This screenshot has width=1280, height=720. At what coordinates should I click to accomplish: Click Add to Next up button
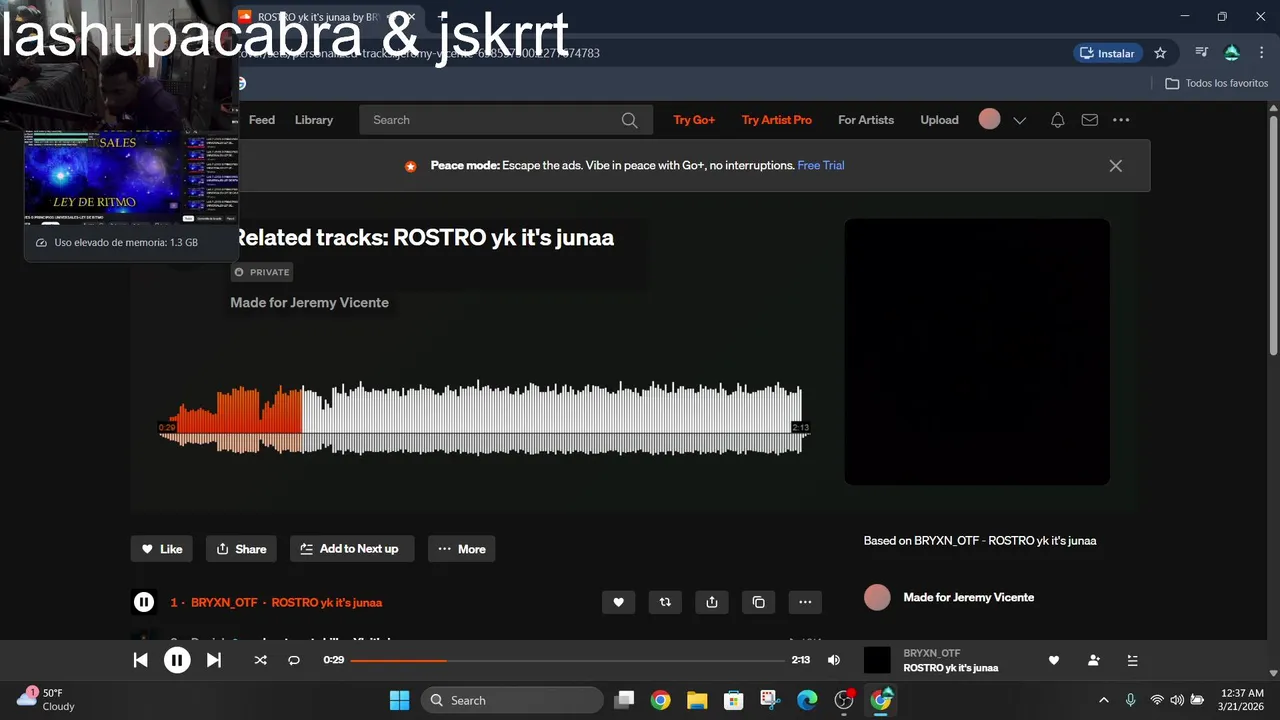point(352,549)
